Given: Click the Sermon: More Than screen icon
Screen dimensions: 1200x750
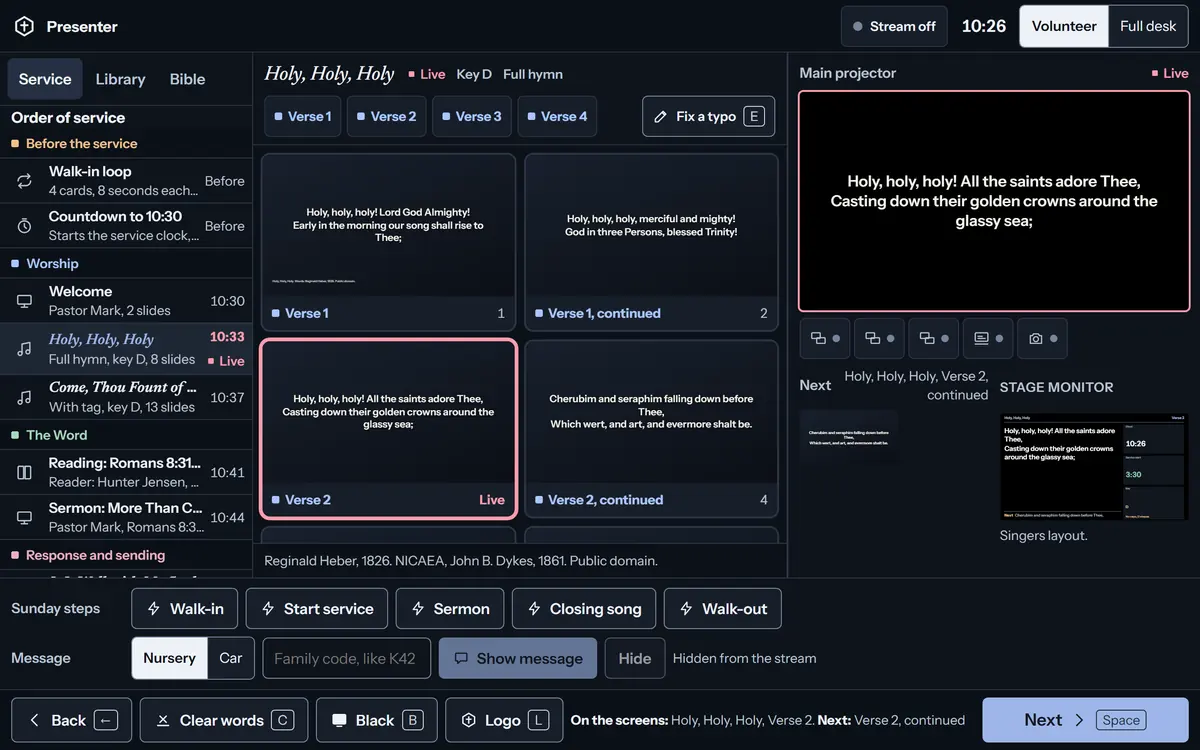Looking at the screenshot, I should coord(24,517).
